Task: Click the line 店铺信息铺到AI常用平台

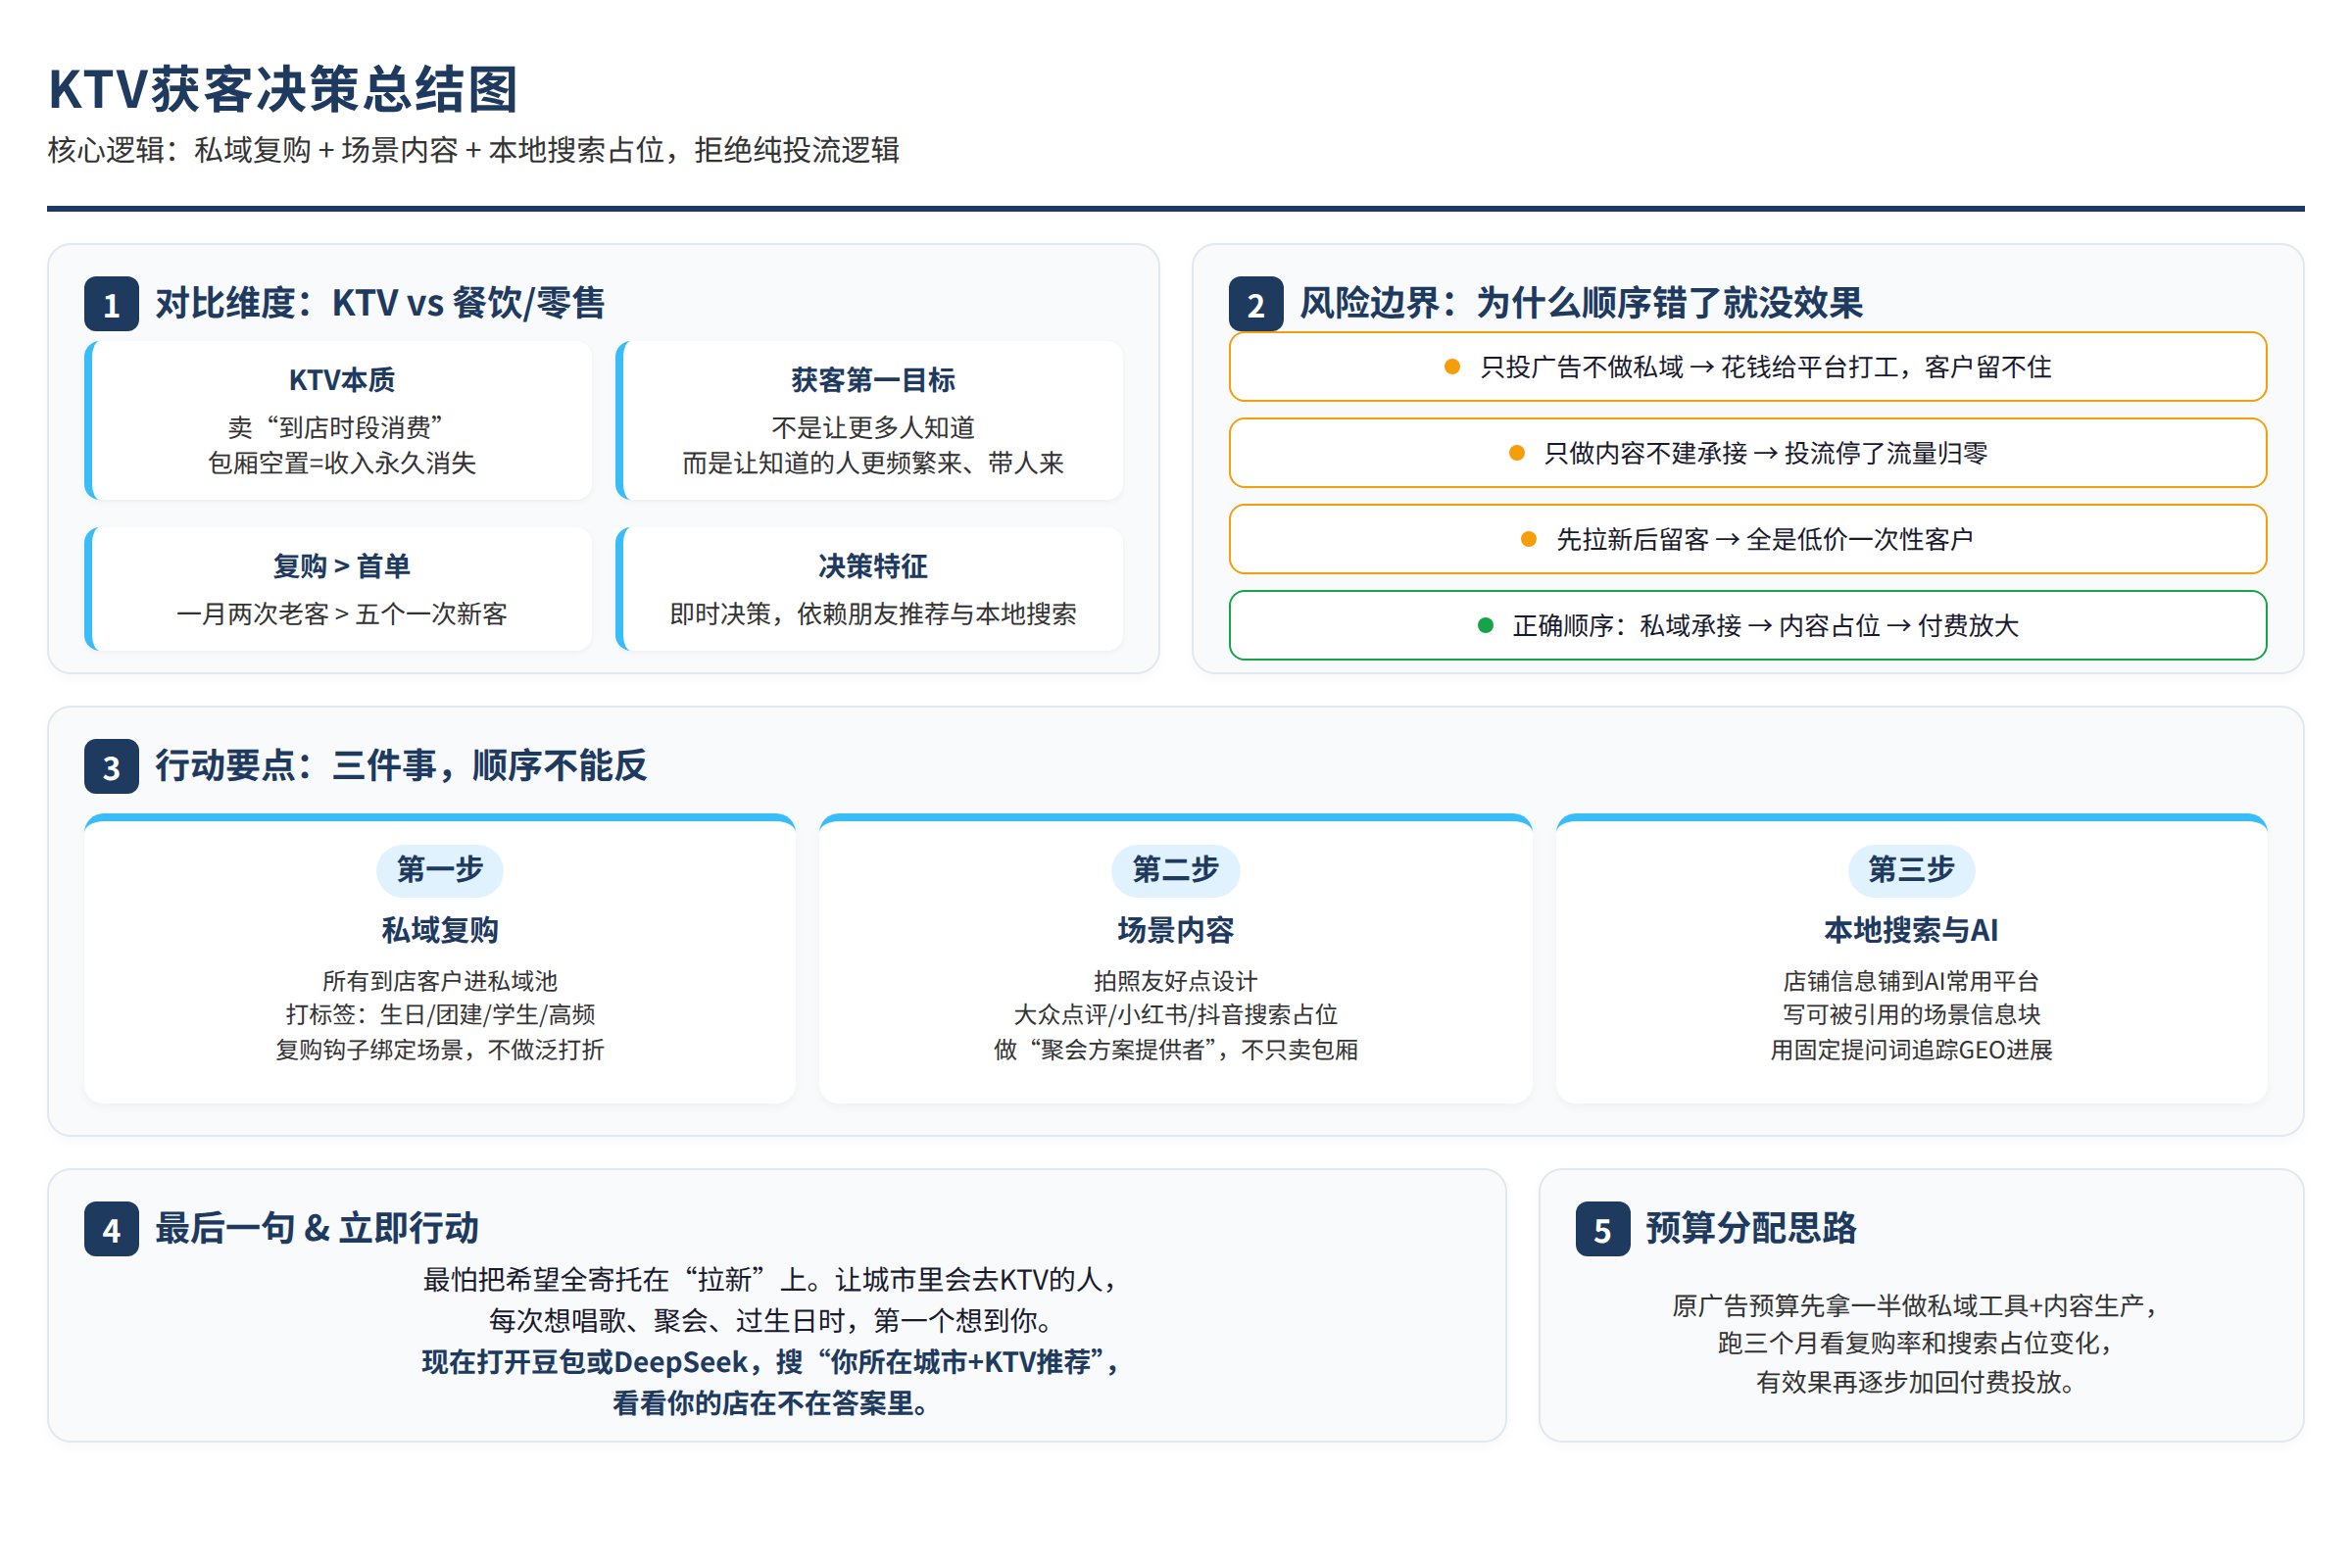Action: point(1912,981)
